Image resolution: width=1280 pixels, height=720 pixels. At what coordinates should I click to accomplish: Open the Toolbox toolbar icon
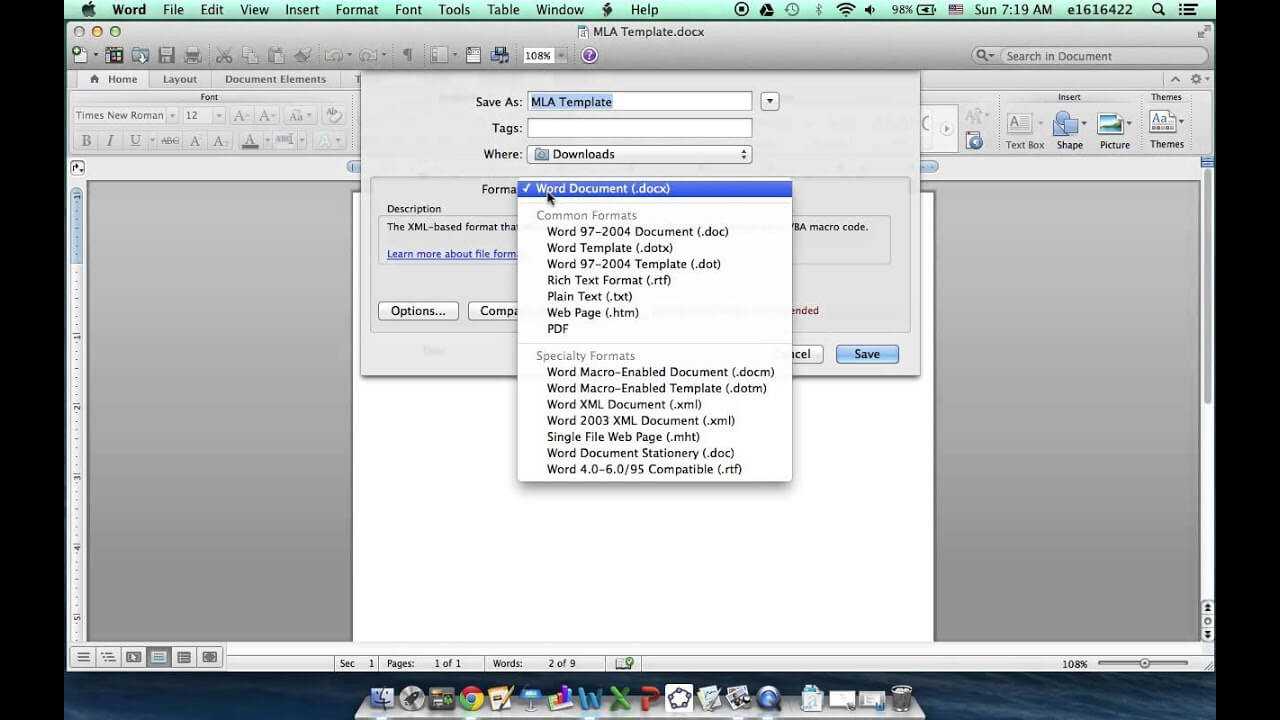(473, 55)
